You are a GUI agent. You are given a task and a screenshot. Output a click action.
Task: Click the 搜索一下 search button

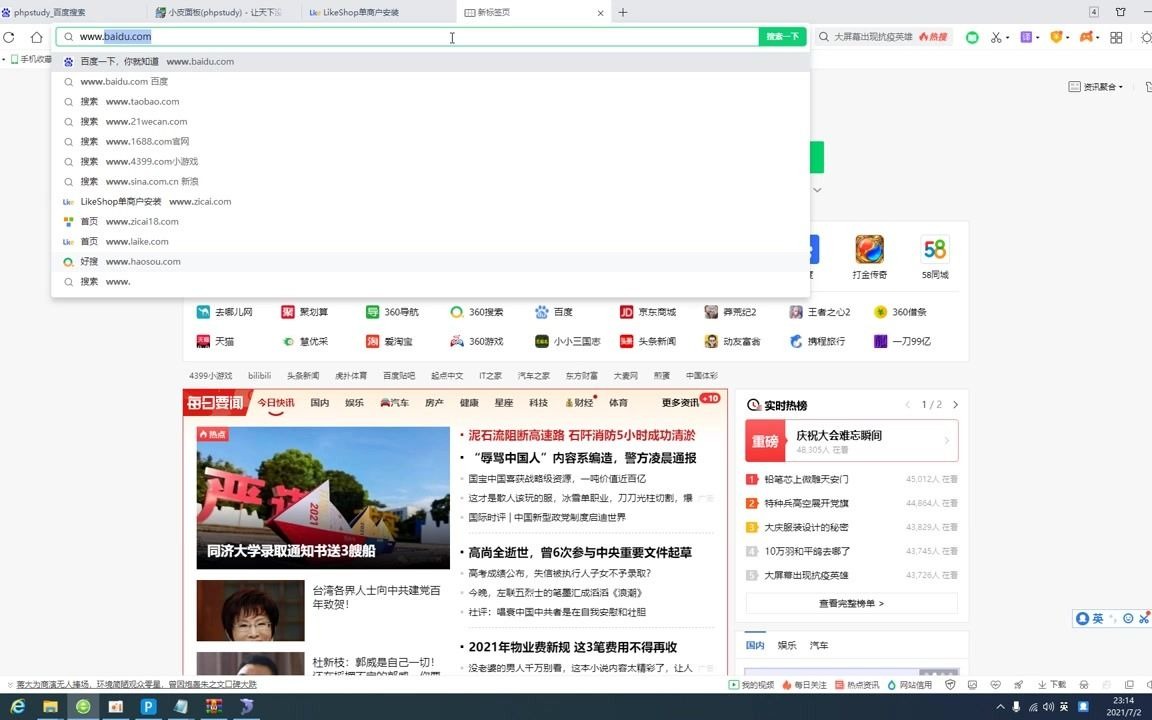(782, 35)
